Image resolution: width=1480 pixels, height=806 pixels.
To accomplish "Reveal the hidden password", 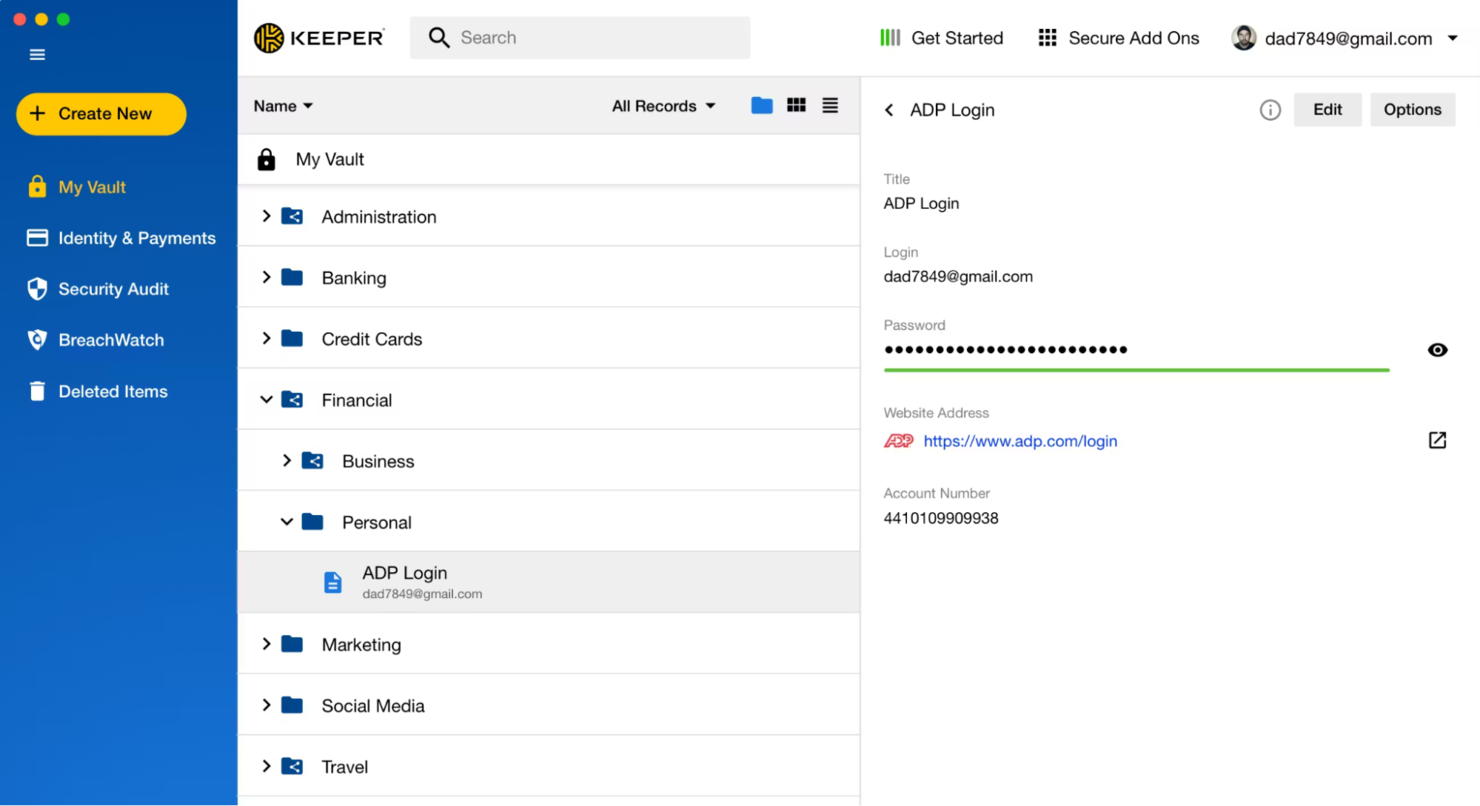I will coord(1437,349).
